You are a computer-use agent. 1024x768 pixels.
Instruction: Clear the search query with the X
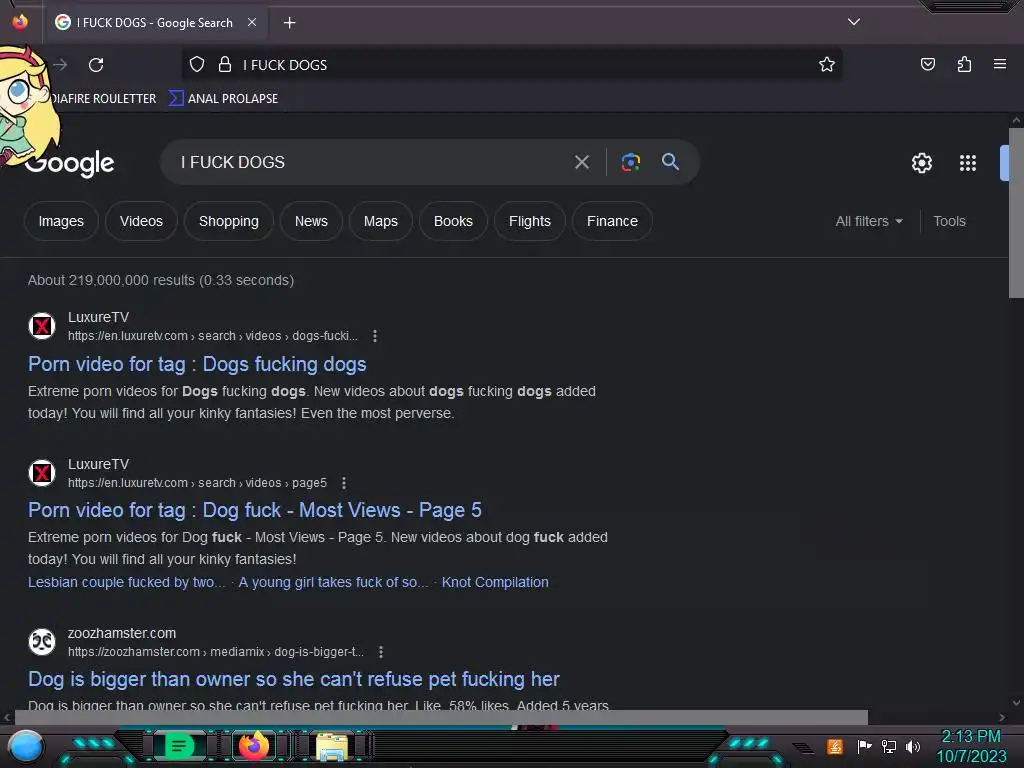[x=582, y=162]
